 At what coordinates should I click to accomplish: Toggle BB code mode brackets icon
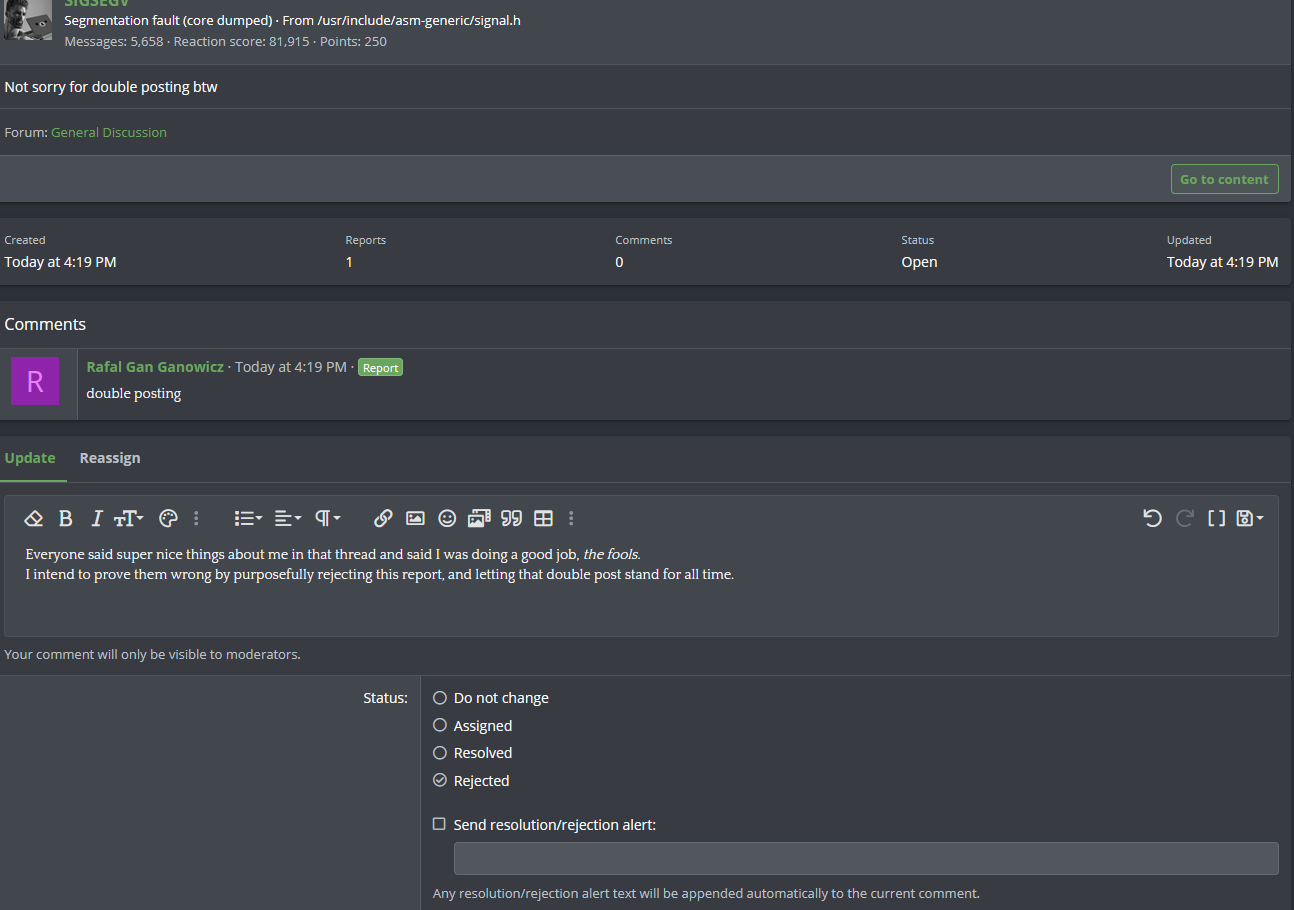[x=1216, y=518]
